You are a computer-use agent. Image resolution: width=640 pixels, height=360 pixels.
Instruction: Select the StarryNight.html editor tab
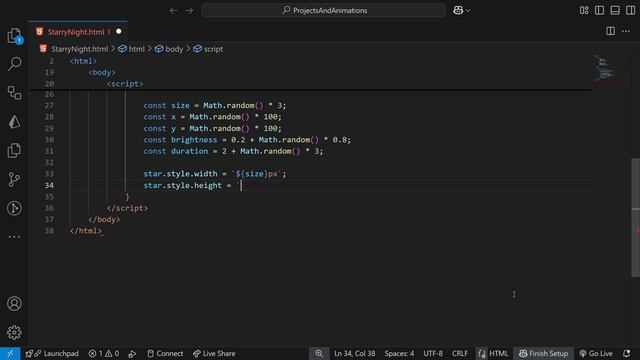pos(78,31)
